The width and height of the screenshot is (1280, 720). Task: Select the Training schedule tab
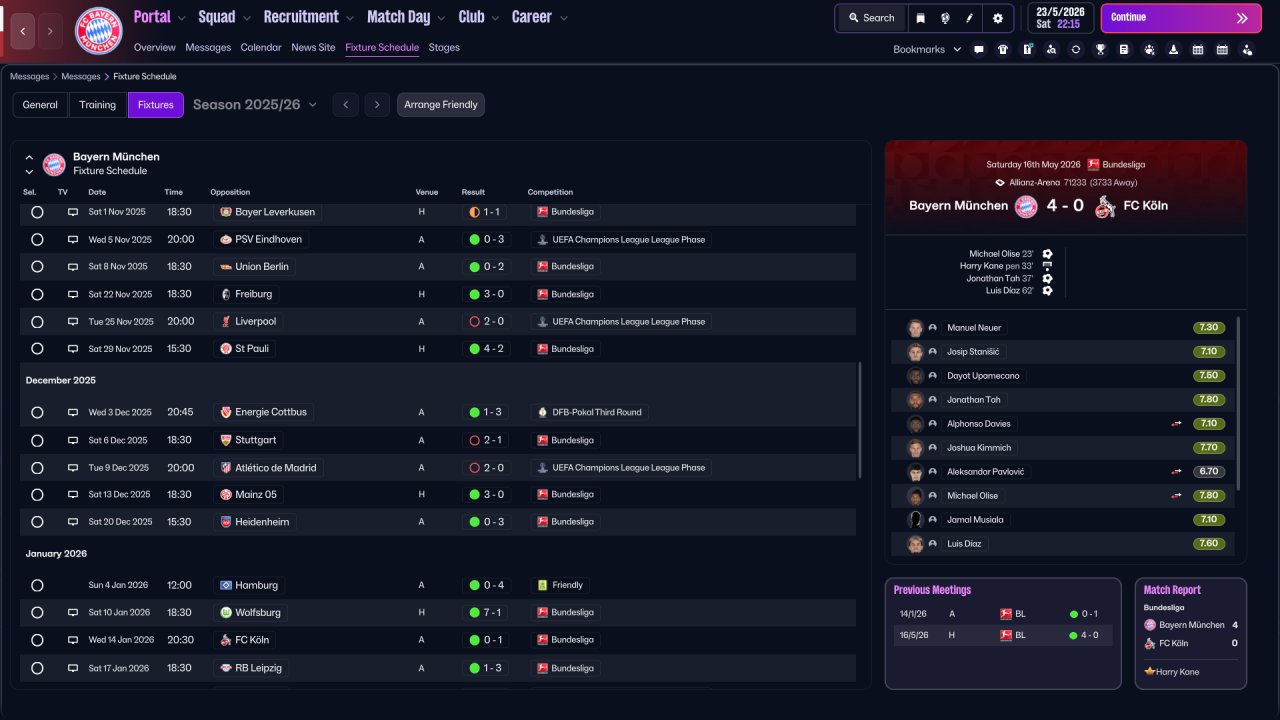point(98,105)
